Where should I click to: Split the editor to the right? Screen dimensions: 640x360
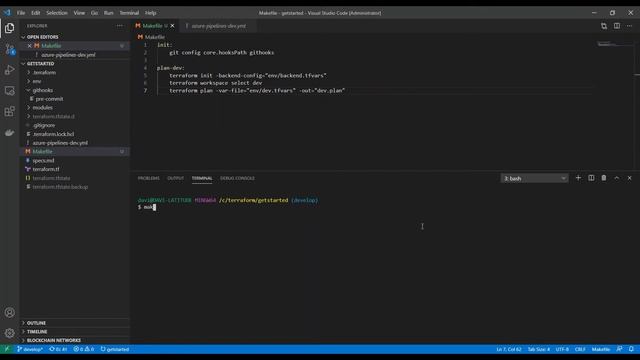point(617,26)
